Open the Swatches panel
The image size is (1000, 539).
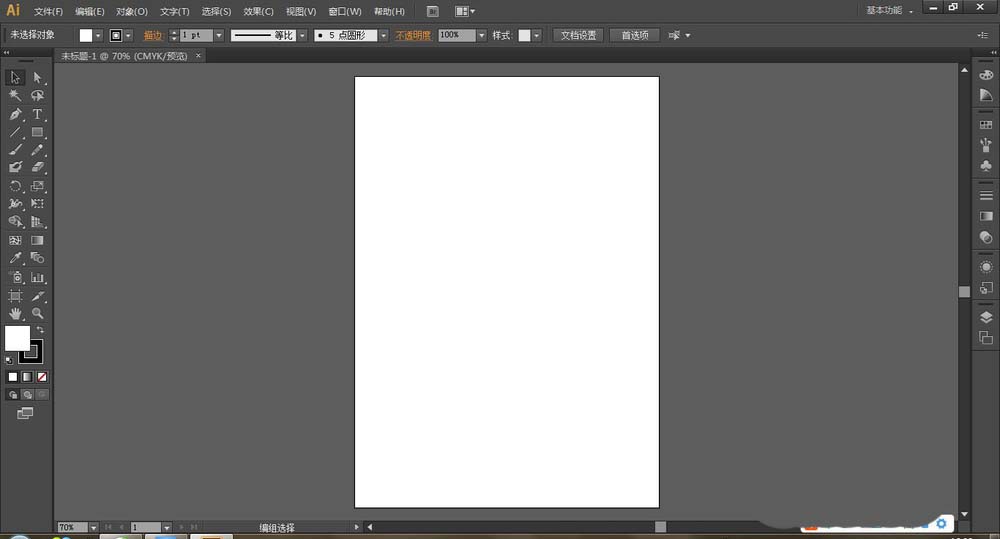986,125
